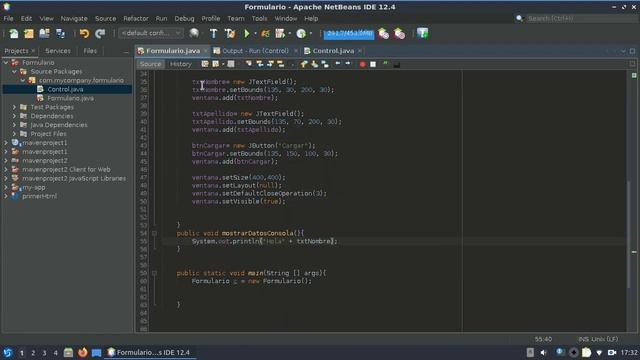Click the first garbage collection icon after memory bar
This screenshot has height=360, width=640.
click(x=383, y=33)
